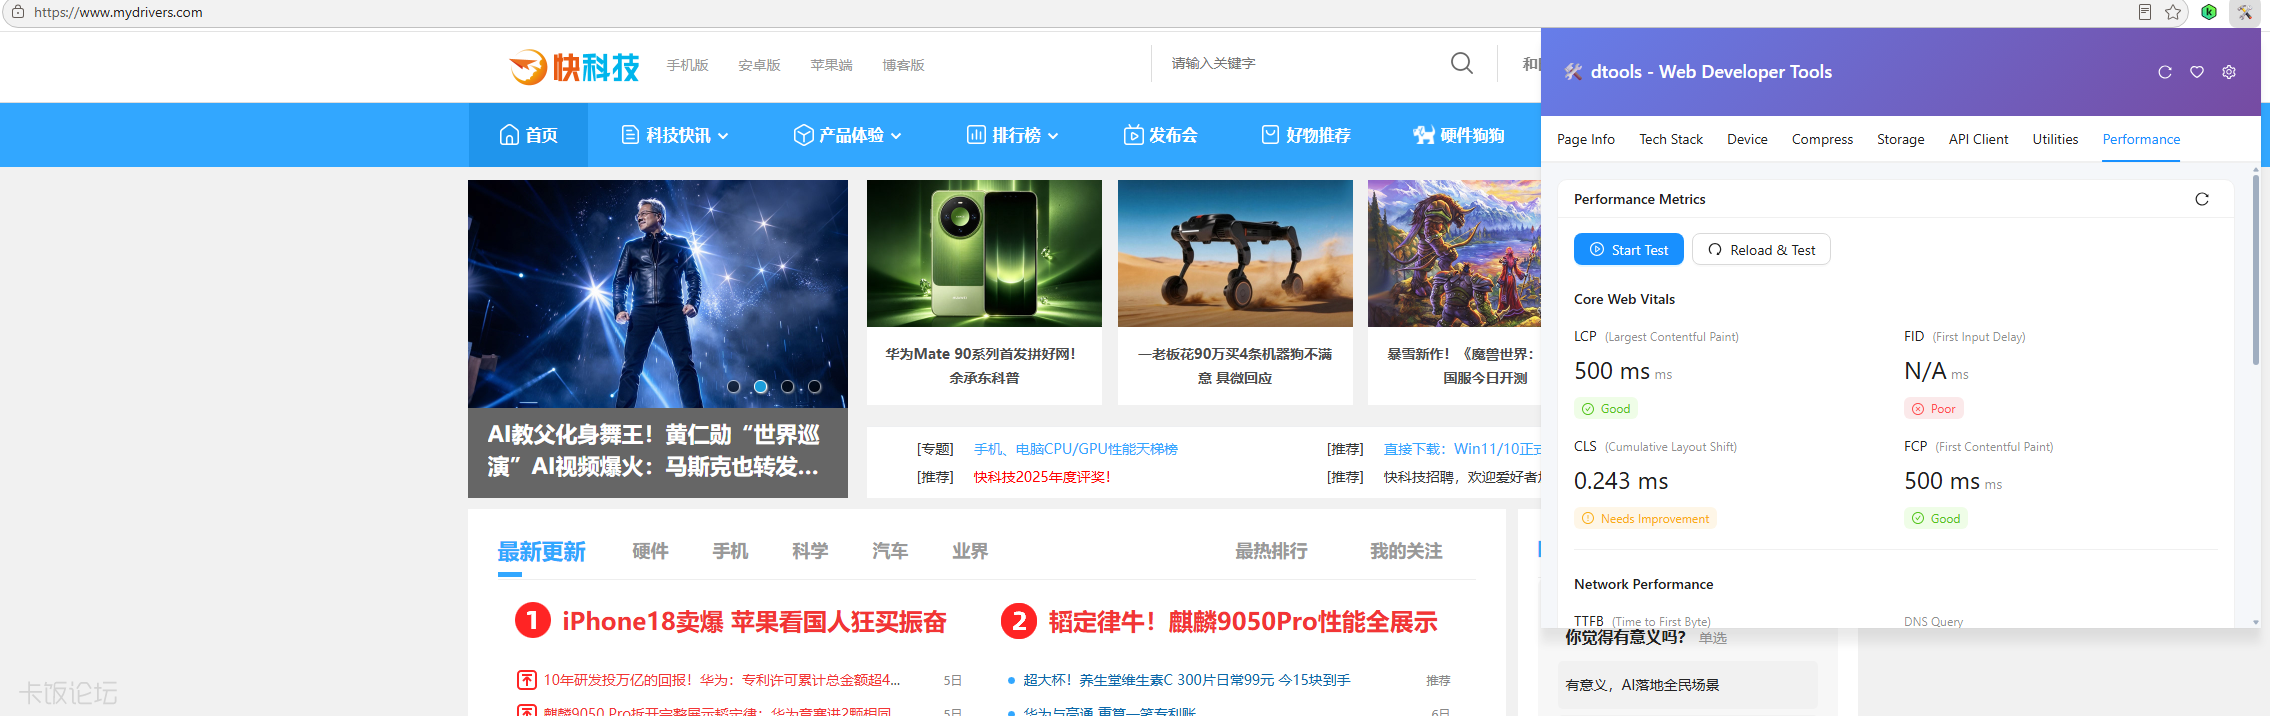
Task: Click the dtools extension toolbar icon
Action: coord(2245,12)
